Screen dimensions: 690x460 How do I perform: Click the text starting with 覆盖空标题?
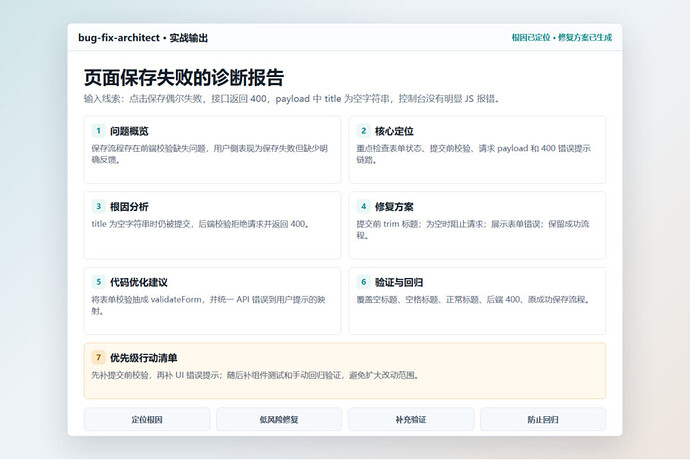474,300
